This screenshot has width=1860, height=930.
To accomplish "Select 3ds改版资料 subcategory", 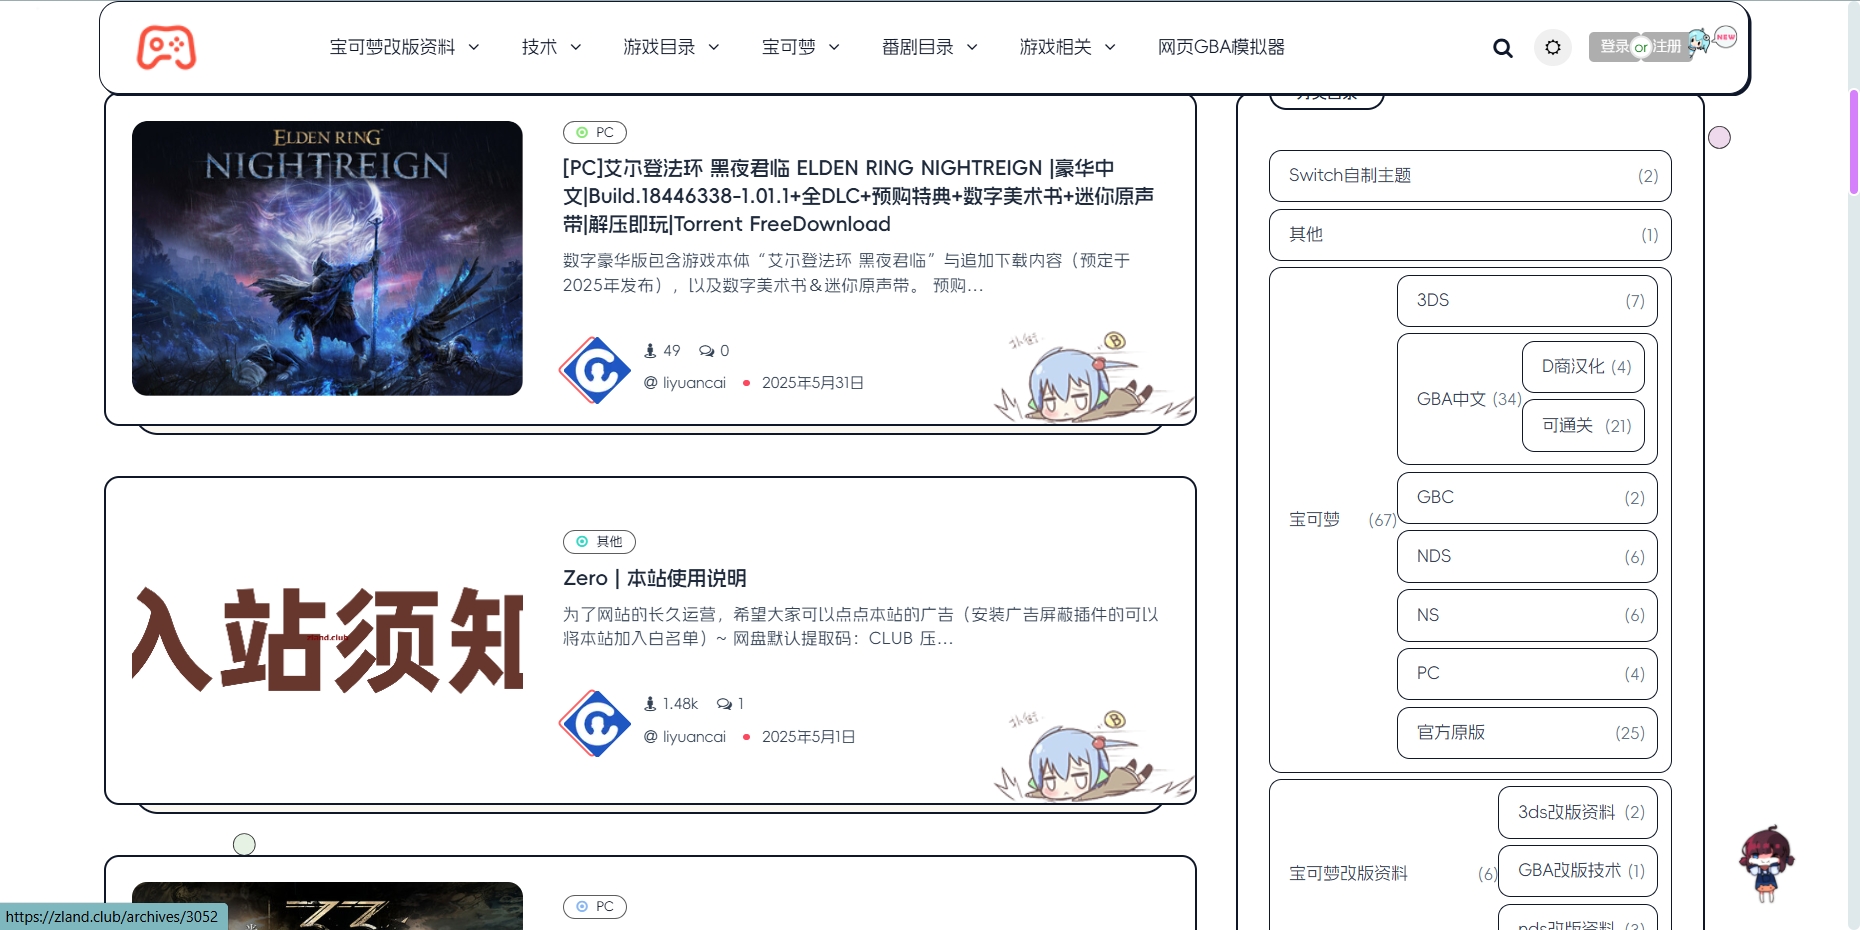I will point(1577,813).
